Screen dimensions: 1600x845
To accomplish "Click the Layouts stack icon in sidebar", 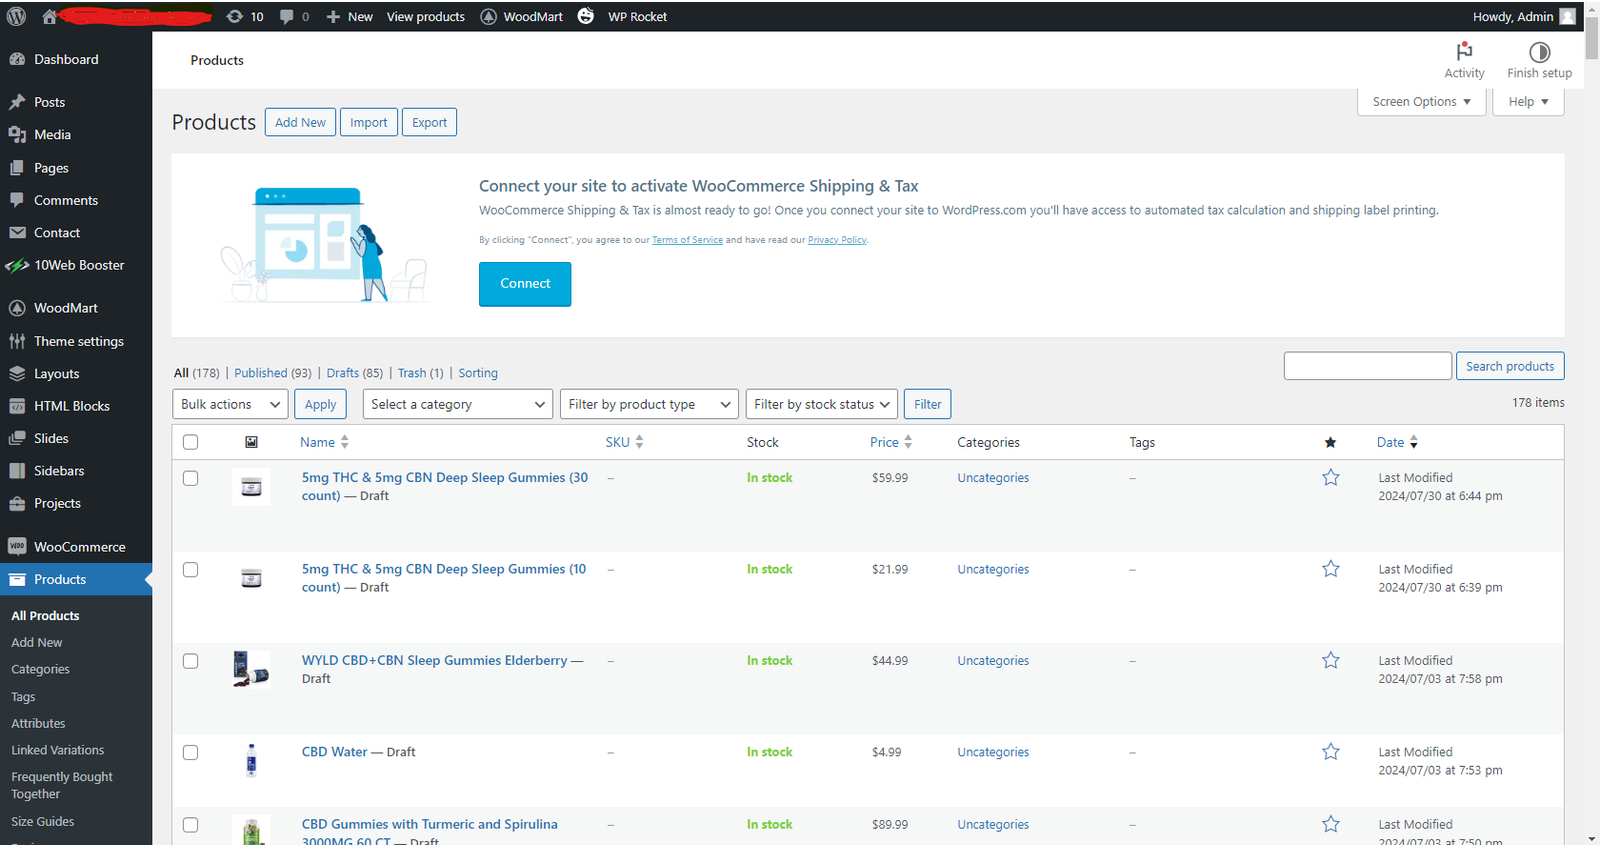I will pyautogui.click(x=17, y=373).
